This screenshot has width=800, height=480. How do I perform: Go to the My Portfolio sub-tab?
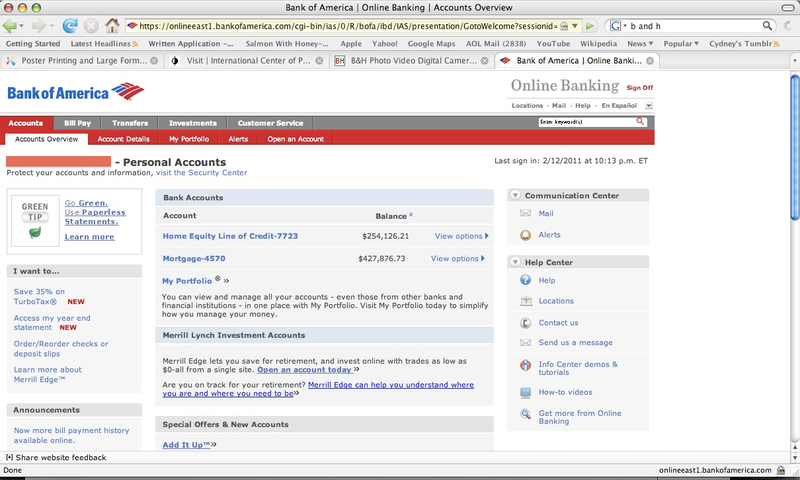tap(189, 139)
